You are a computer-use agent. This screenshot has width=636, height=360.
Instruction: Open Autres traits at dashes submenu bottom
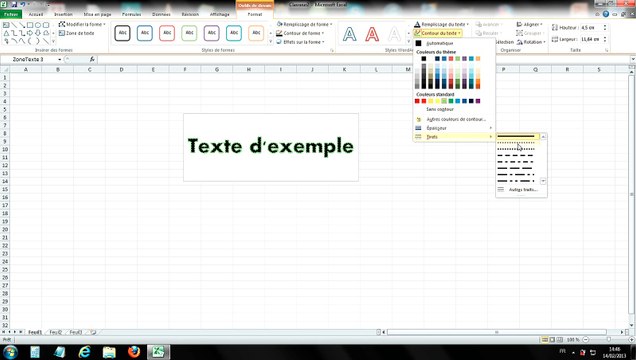(x=521, y=190)
